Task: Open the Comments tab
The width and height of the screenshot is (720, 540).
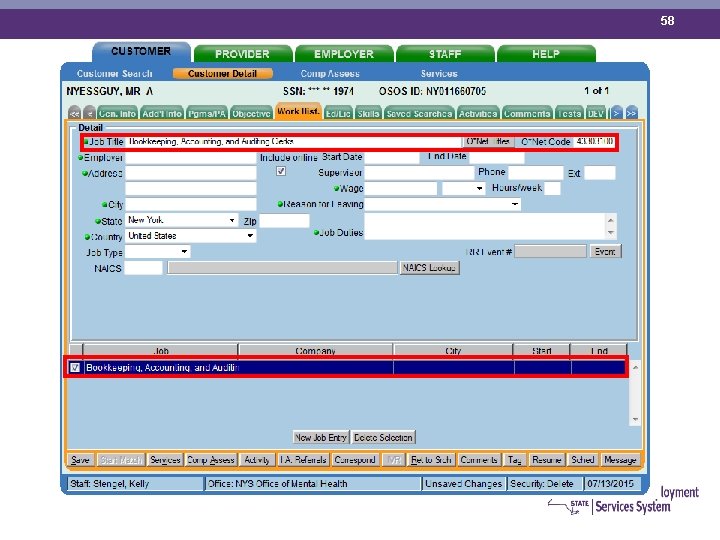Action: point(527,113)
